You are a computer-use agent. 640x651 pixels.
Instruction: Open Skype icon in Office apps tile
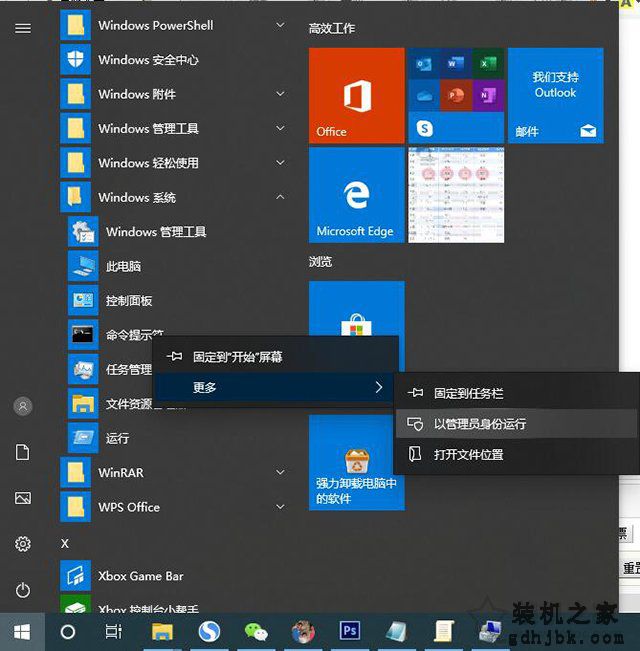(424, 128)
